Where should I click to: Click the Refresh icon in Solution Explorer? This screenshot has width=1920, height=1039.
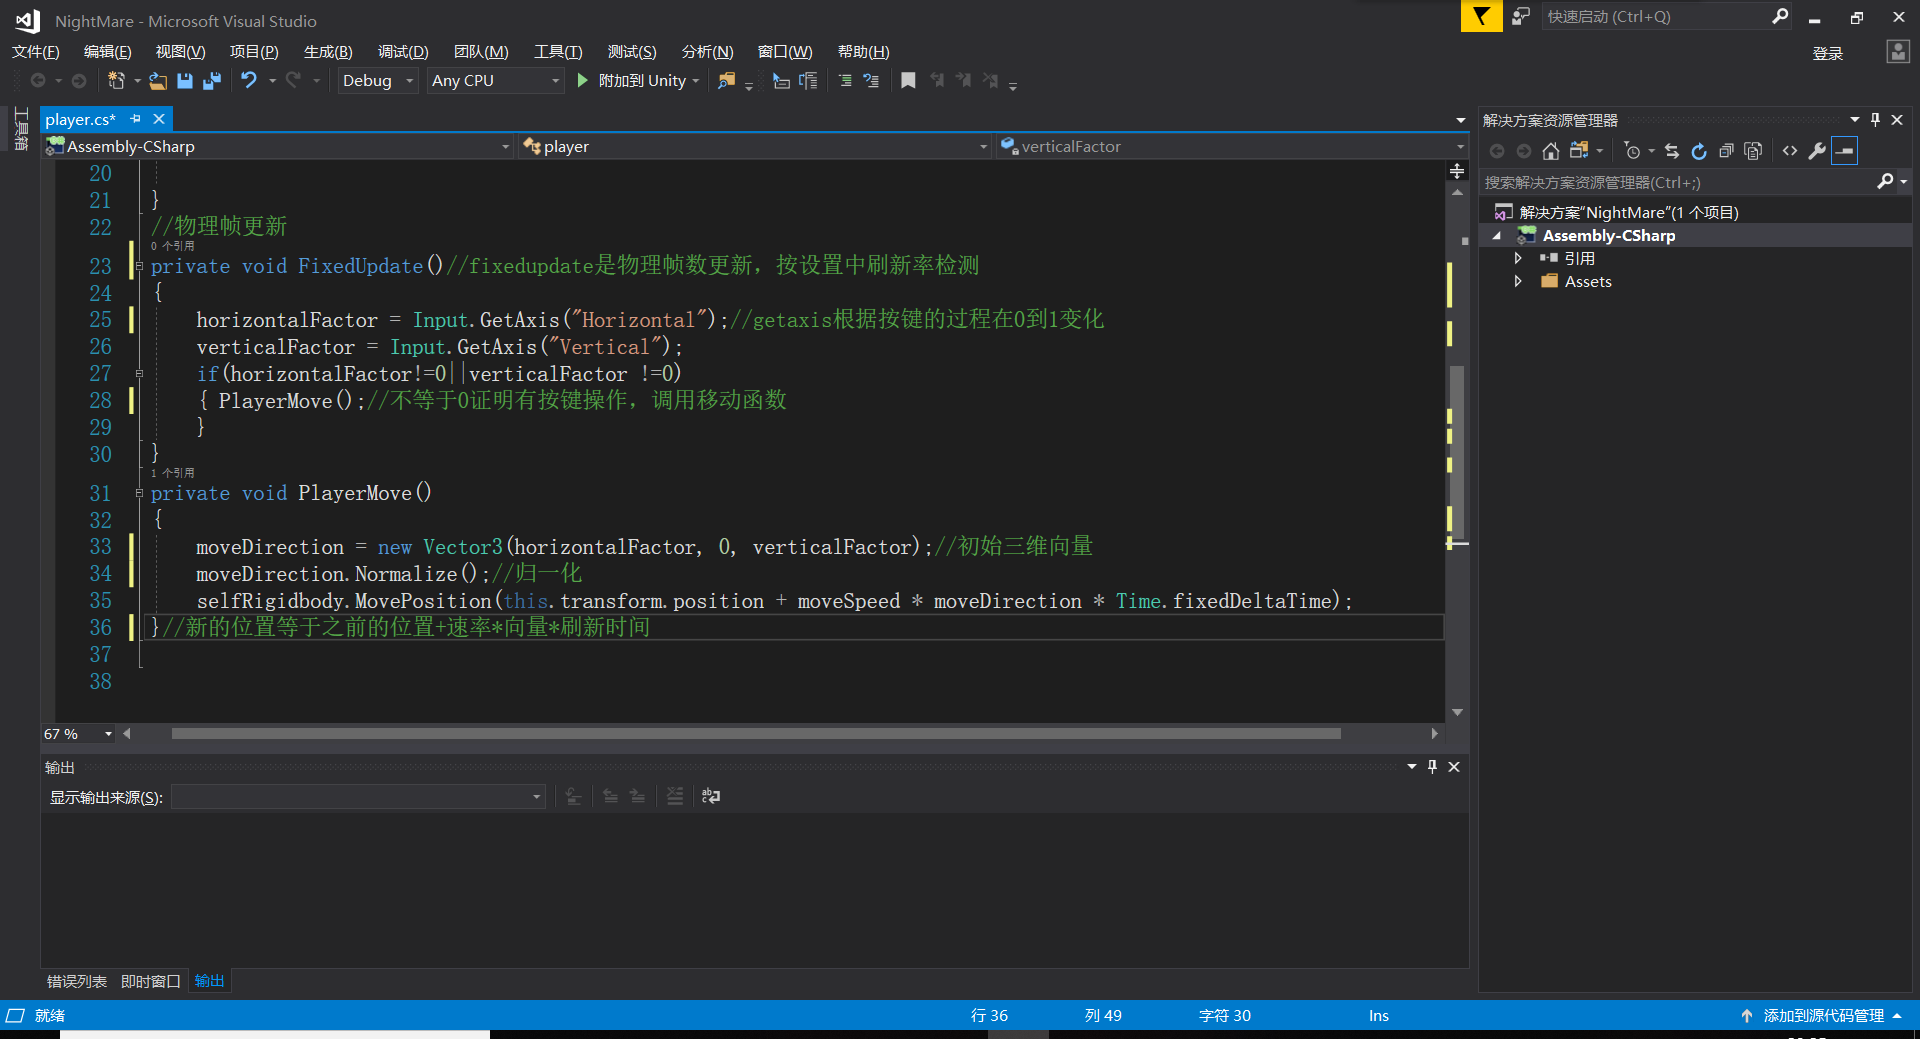point(1699,151)
